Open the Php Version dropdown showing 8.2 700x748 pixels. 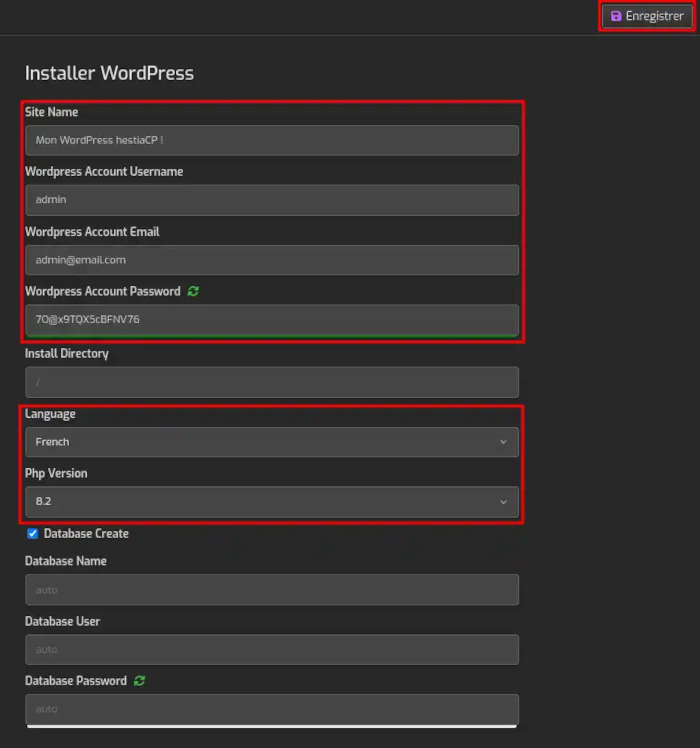click(x=271, y=501)
